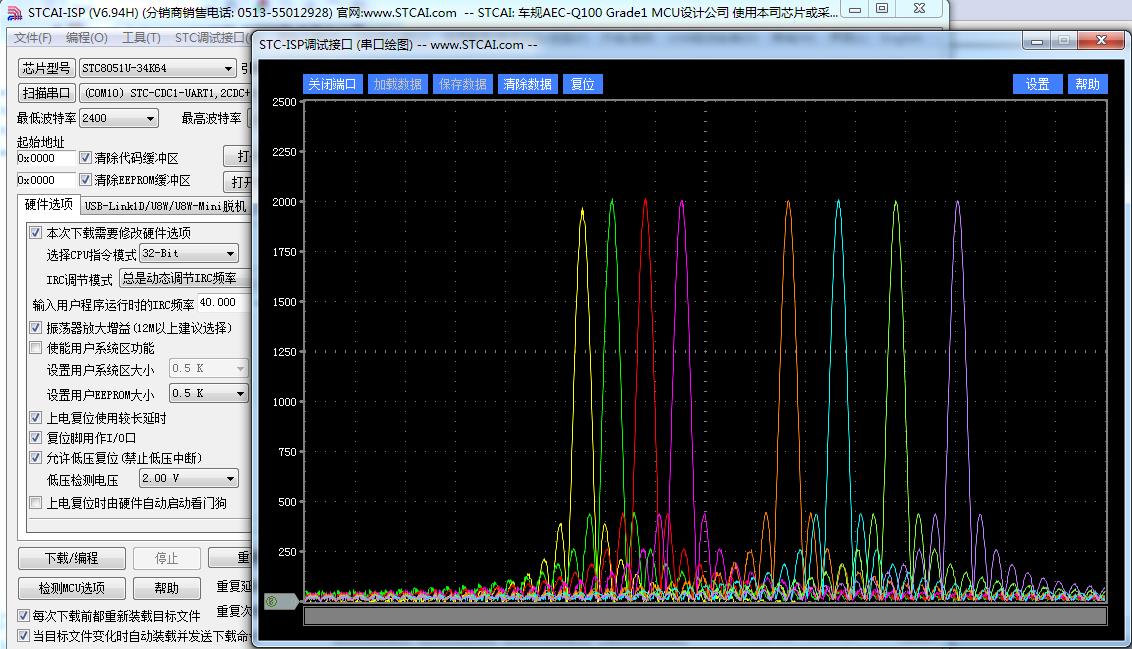
Task: Click the 检测MCU选项 button
Action: tap(73, 588)
